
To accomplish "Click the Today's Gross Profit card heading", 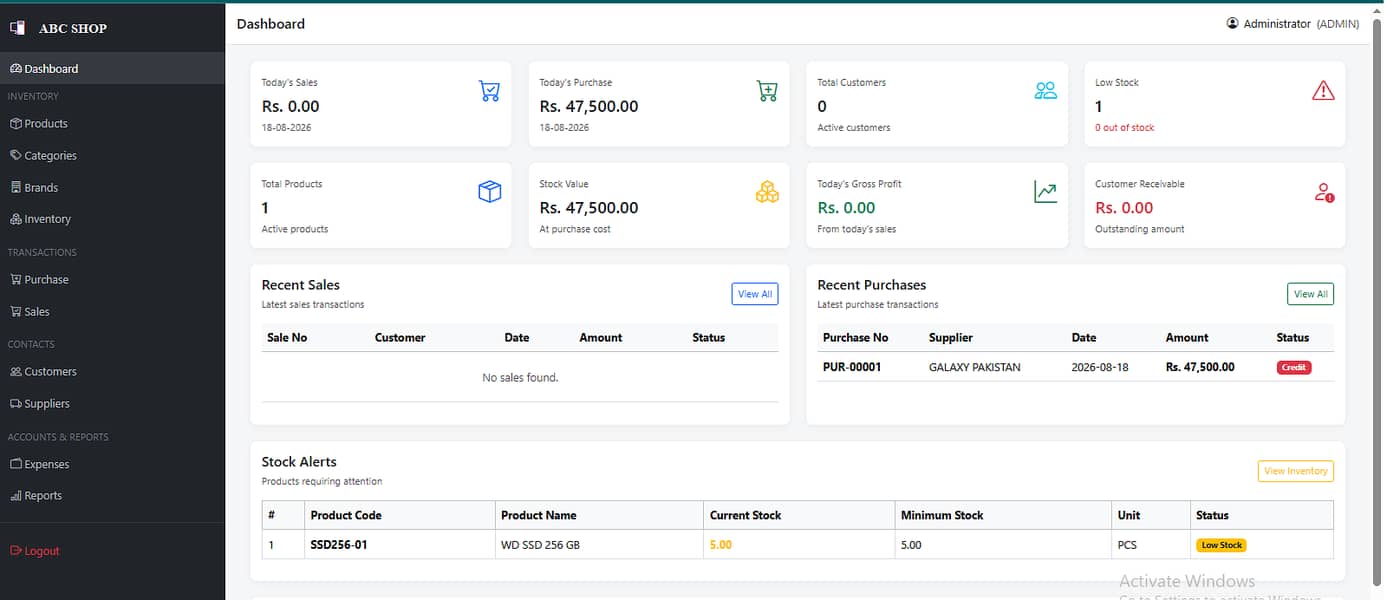I will (x=860, y=184).
